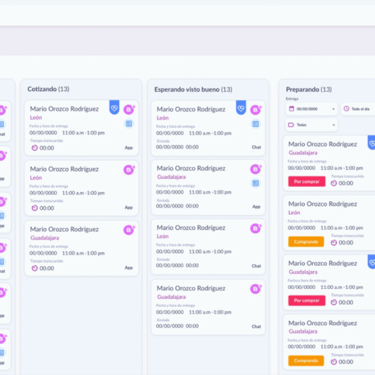Open the Todos filter dropdown
Screen dimensions: 375x375
(x=311, y=125)
